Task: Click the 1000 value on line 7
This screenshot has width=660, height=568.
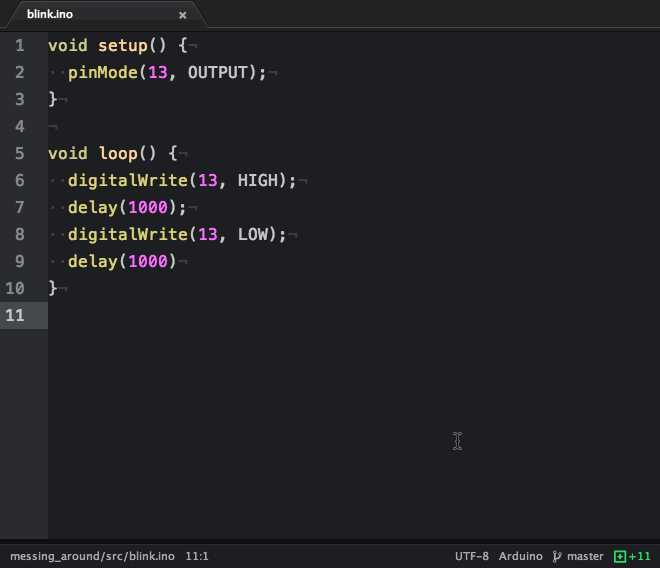Action: point(148,207)
